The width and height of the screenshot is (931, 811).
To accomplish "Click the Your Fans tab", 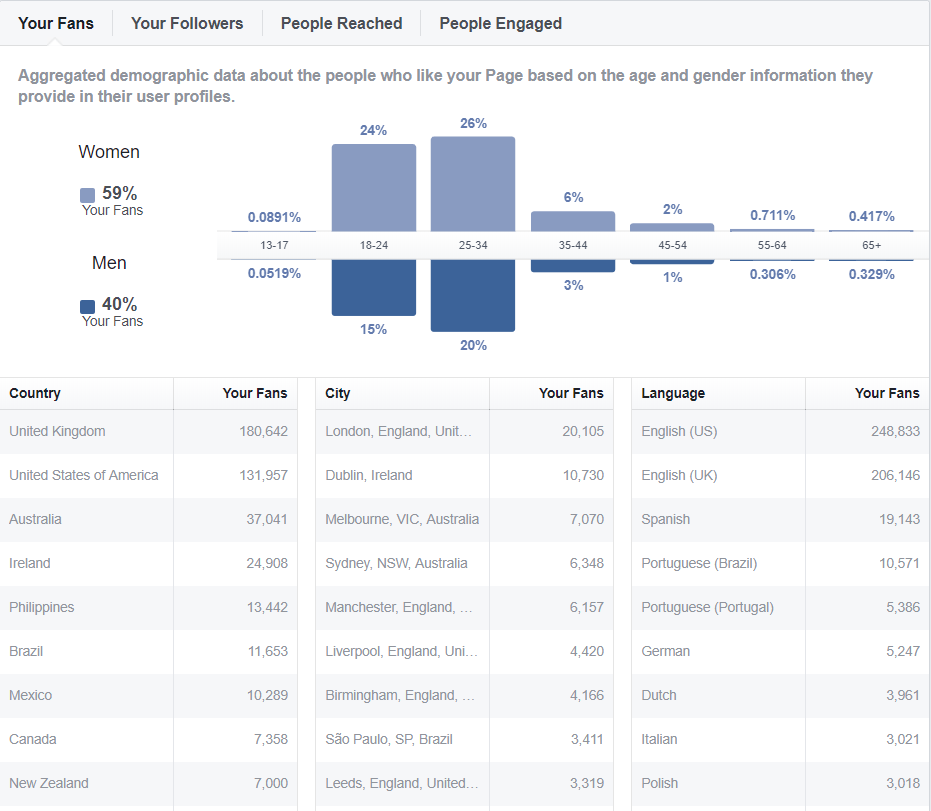I will coord(56,23).
